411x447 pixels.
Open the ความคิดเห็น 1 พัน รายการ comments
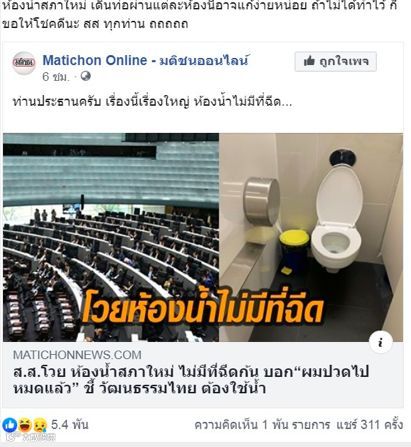click(x=262, y=425)
